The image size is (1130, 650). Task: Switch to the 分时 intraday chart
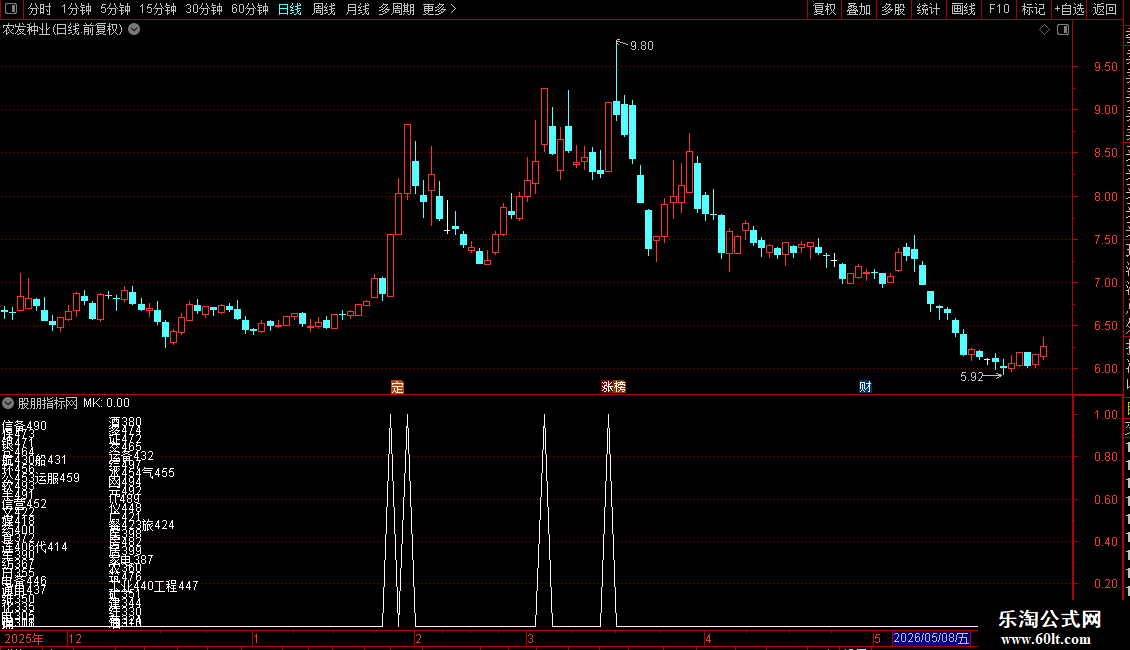(x=40, y=9)
